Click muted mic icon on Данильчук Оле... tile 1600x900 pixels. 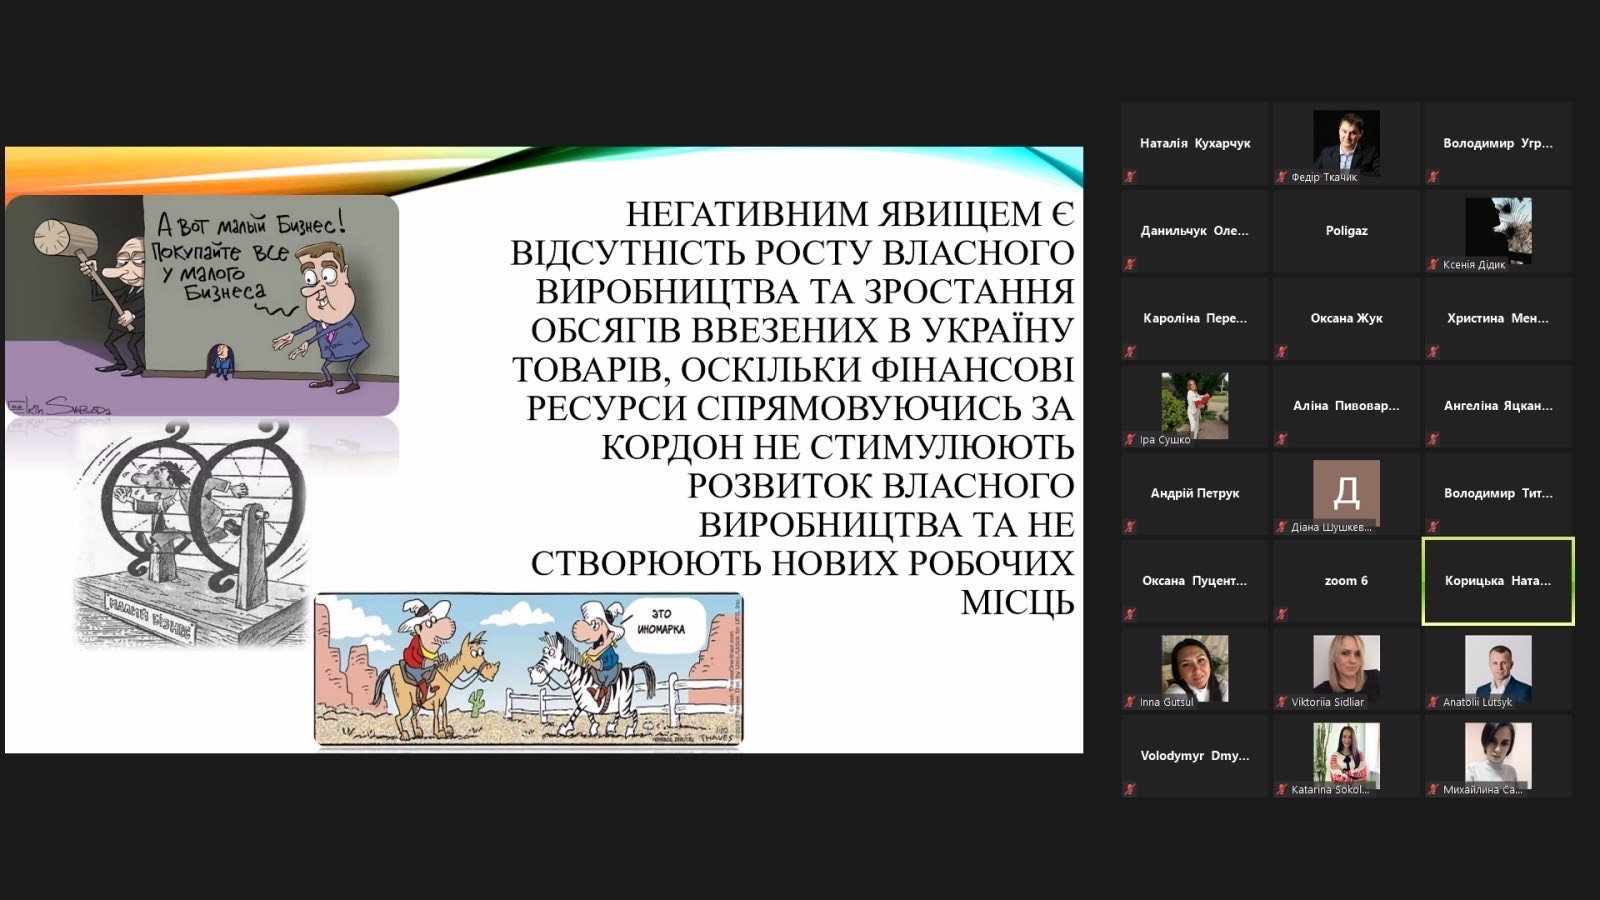(x=1130, y=265)
